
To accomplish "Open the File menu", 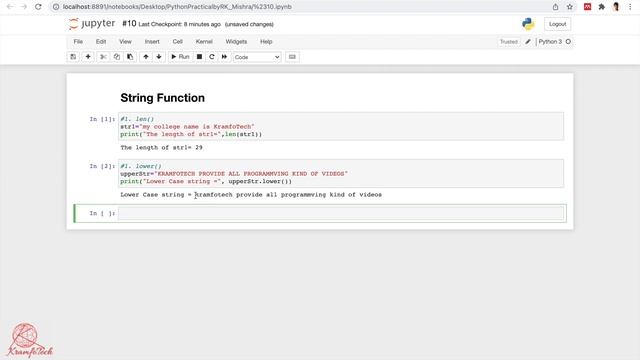I will (x=78, y=42).
